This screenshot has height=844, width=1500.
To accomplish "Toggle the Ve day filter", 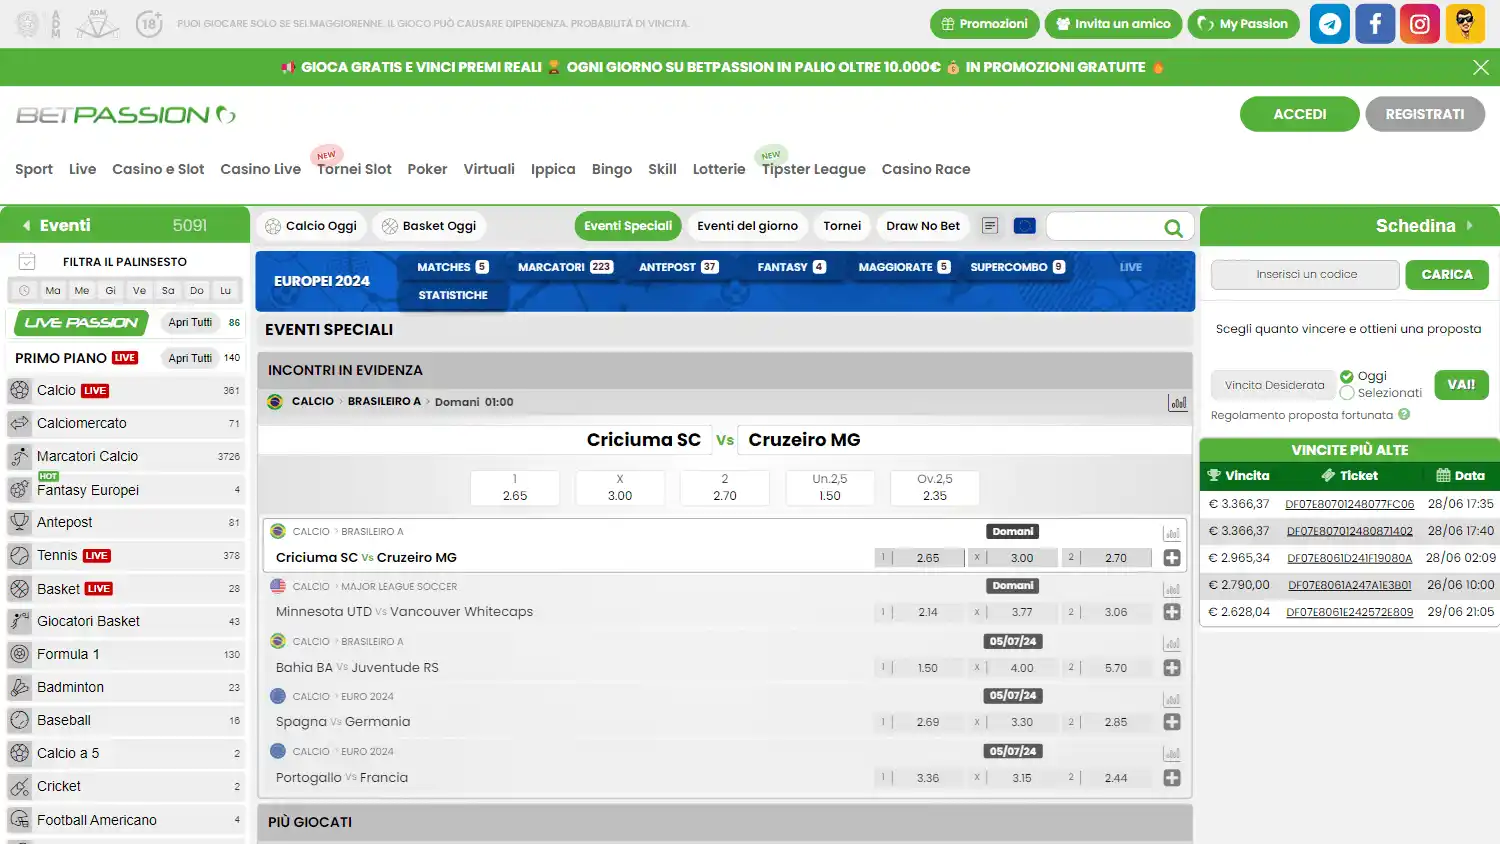I will [139, 291].
